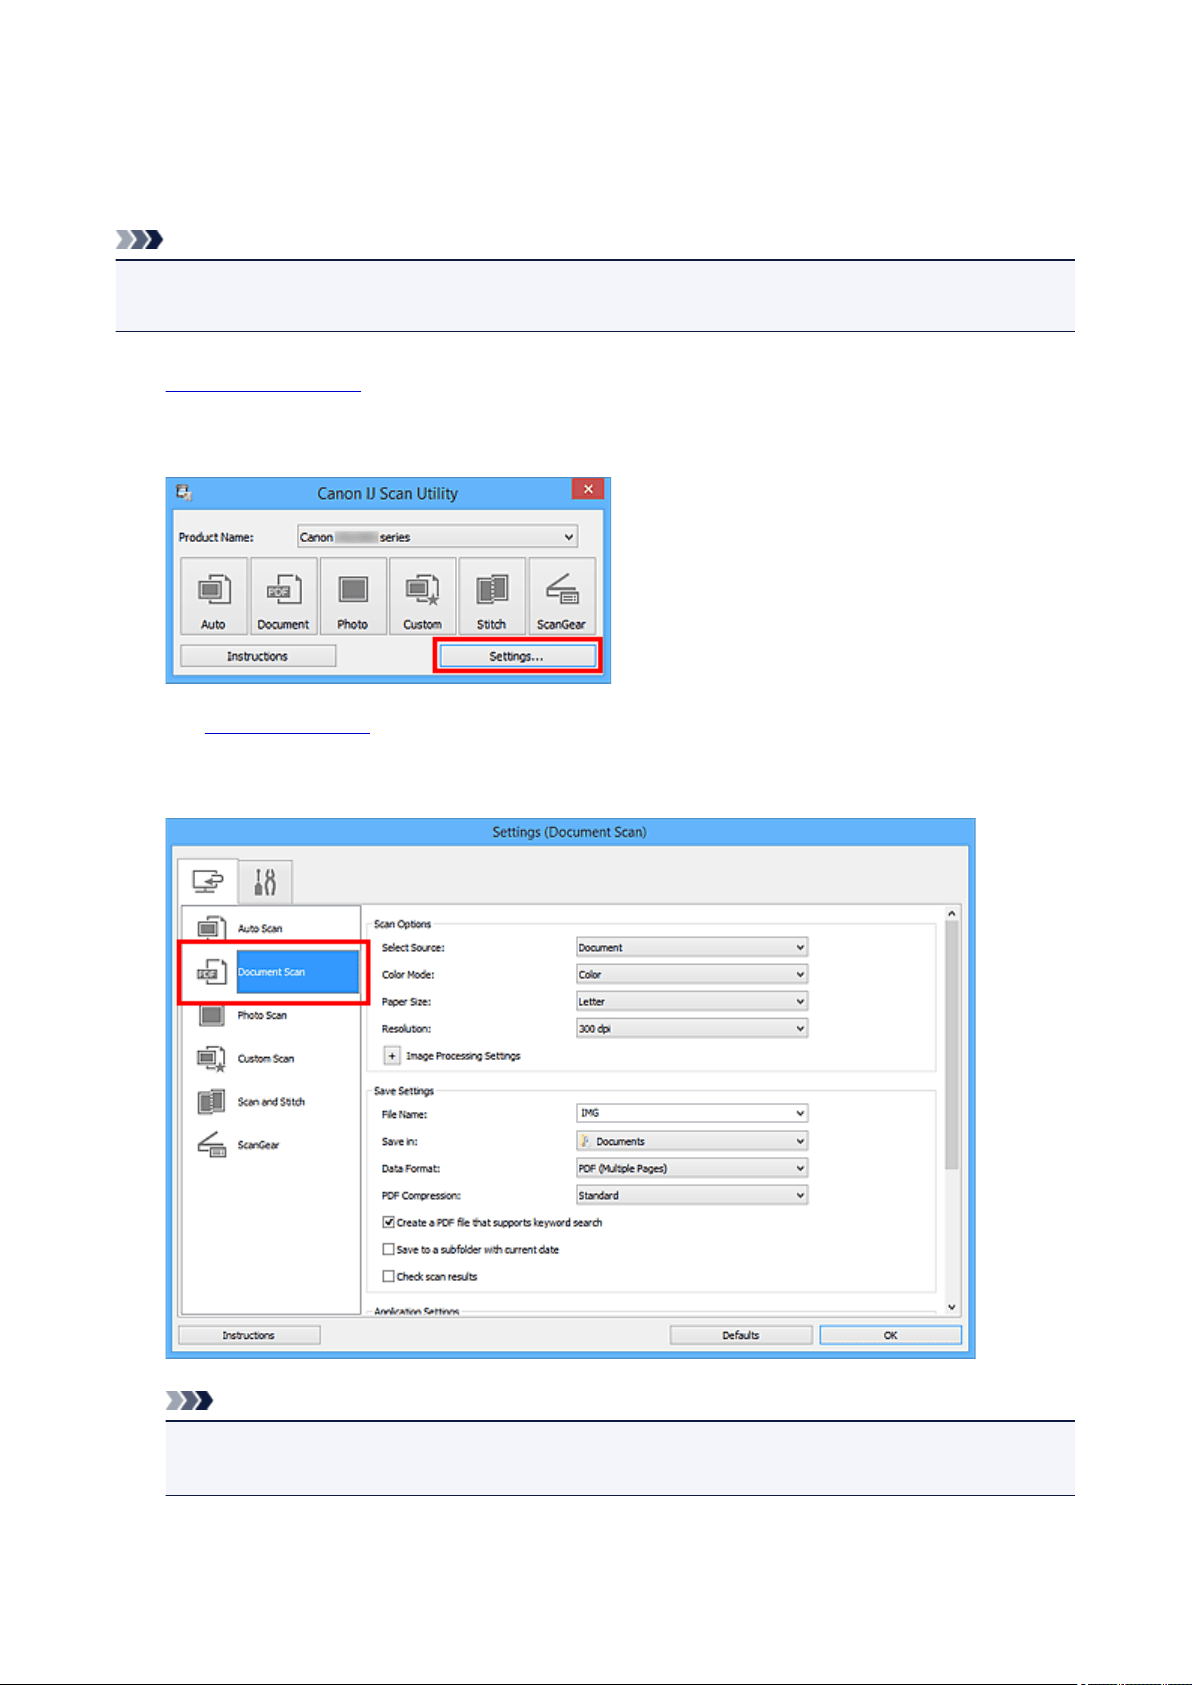
Task: Click the Stitch icon in Scan Utility
Action: (491, 596)
